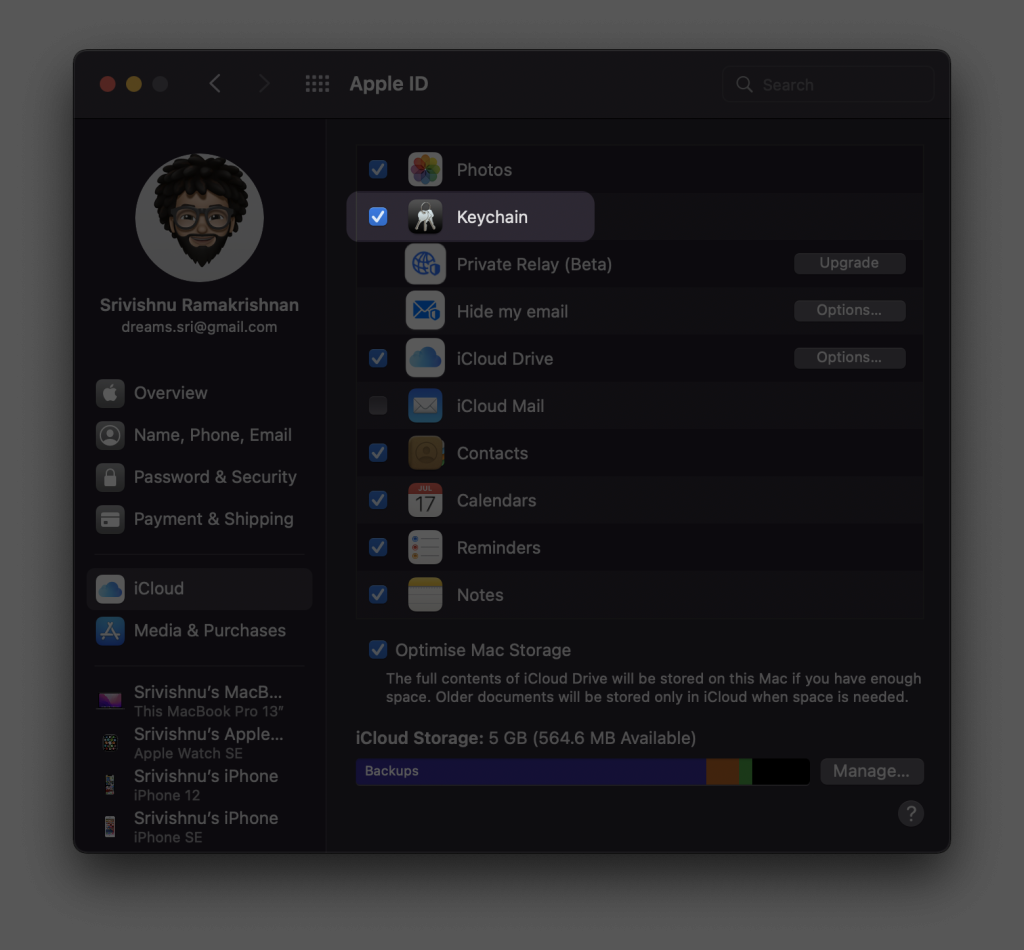
Task: Click the Apple Watch SE device icon
Action: click(x=110, y=742)
